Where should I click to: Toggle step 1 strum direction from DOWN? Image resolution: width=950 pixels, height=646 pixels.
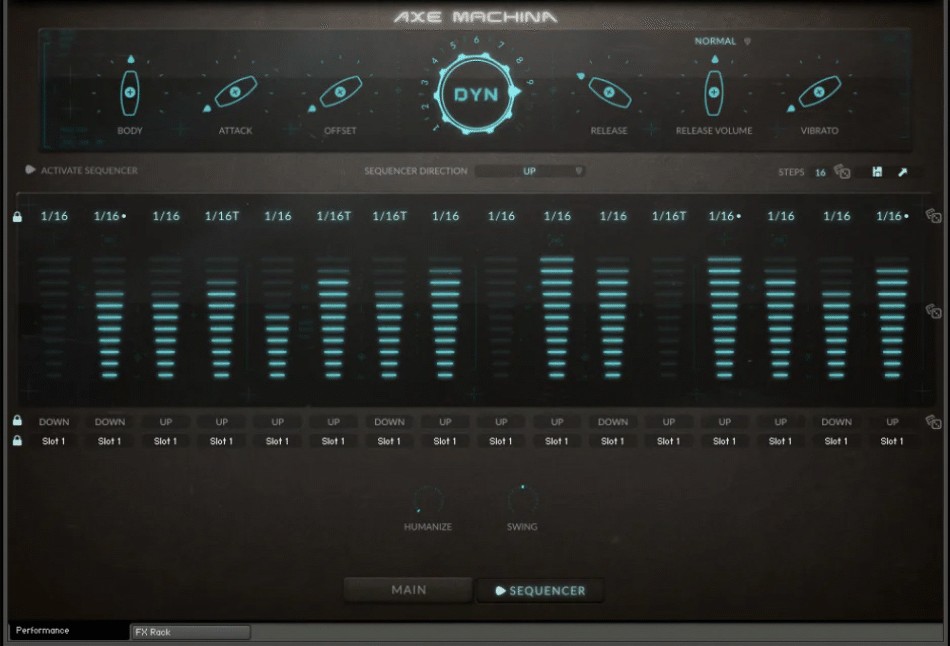point(54,422)
